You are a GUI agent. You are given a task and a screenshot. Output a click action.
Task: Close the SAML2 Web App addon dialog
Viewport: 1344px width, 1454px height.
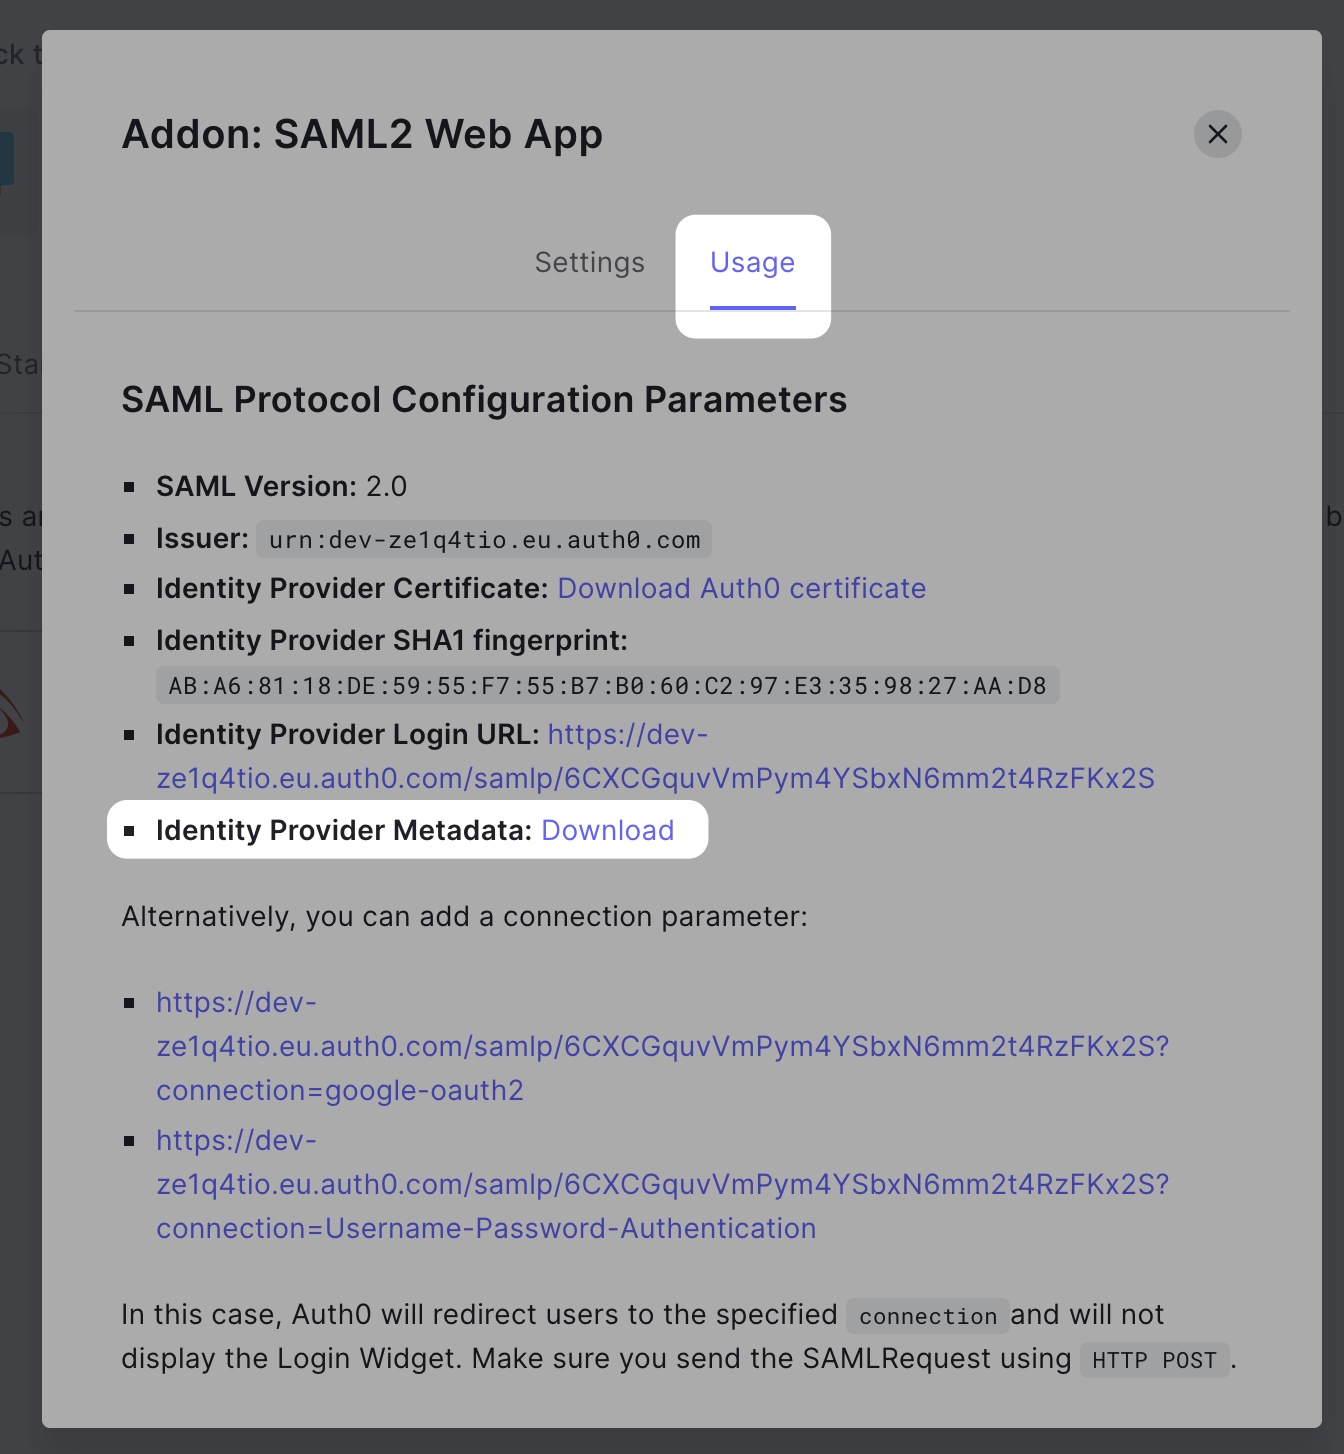tap(1217, 134)
